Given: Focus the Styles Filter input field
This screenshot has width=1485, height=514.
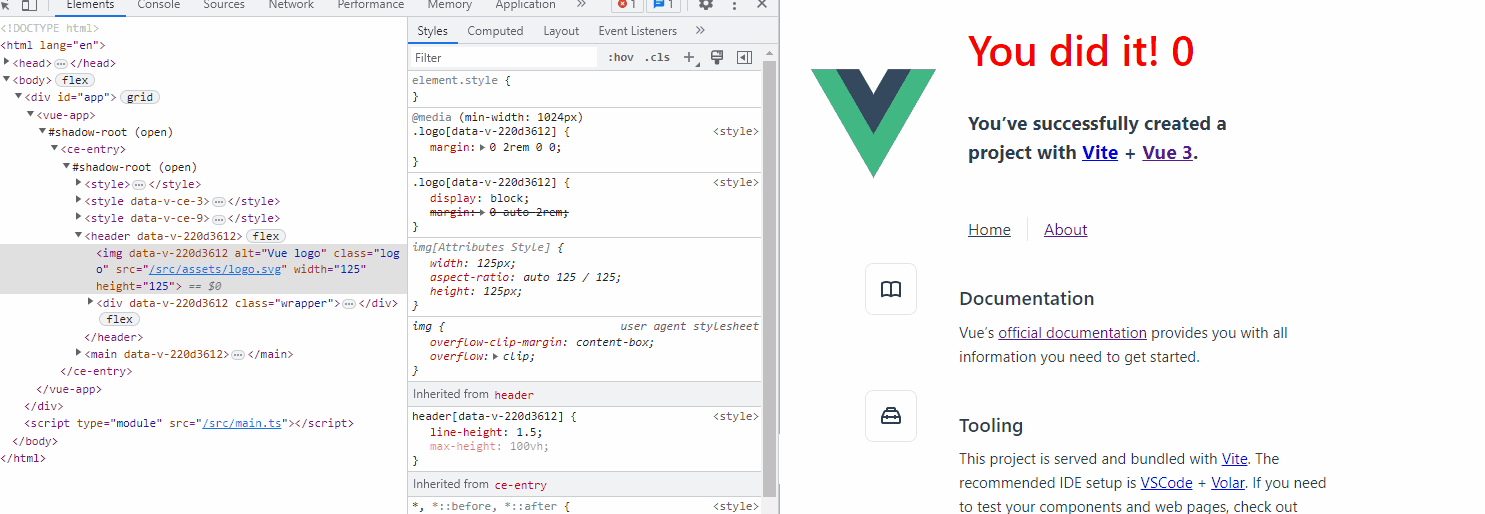Looking at the screenshot, I should pos(504,58).
